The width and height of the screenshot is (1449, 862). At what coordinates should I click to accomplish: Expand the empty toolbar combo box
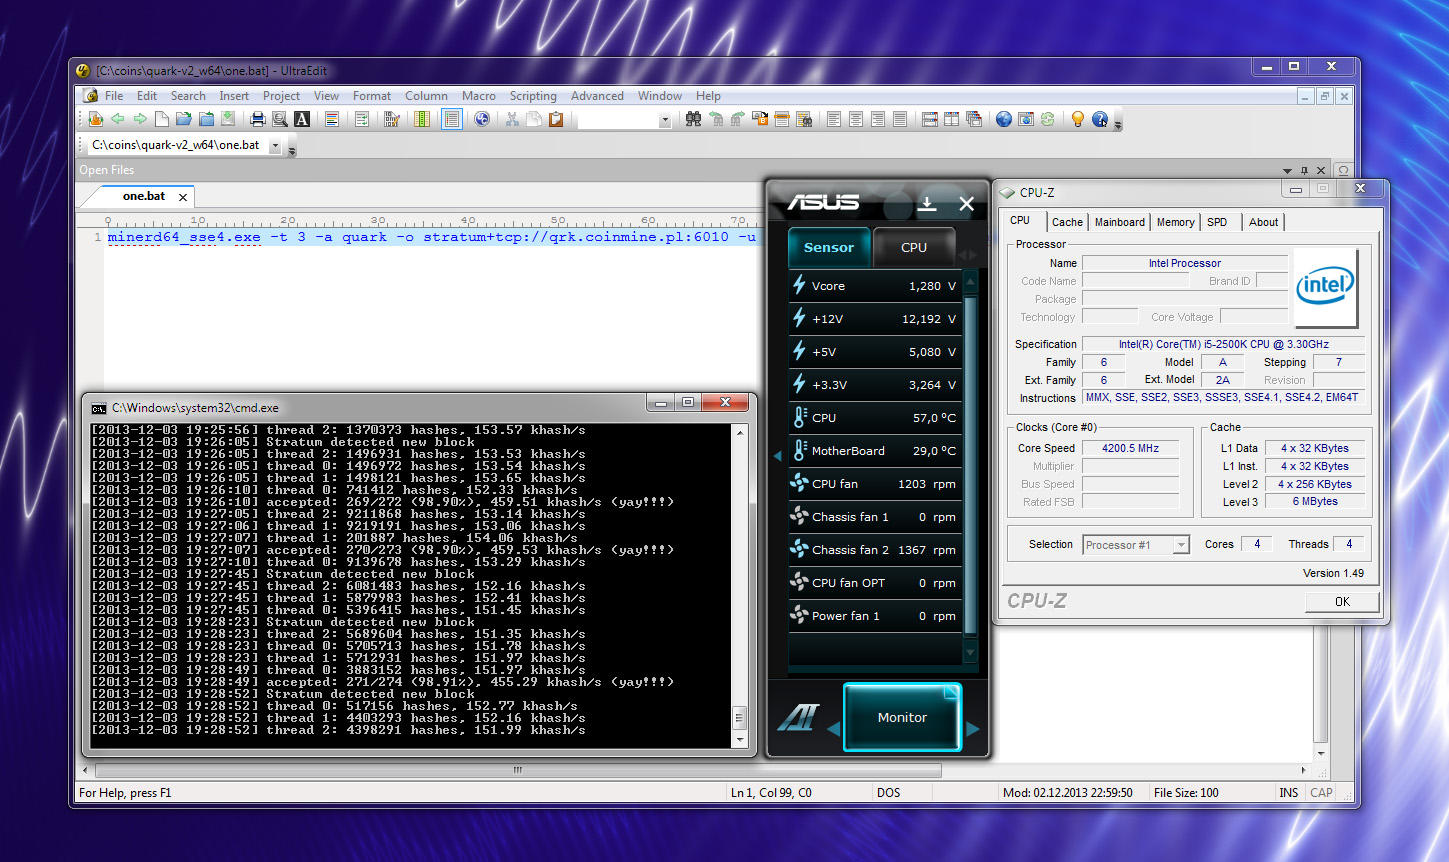tap(664, 120)
